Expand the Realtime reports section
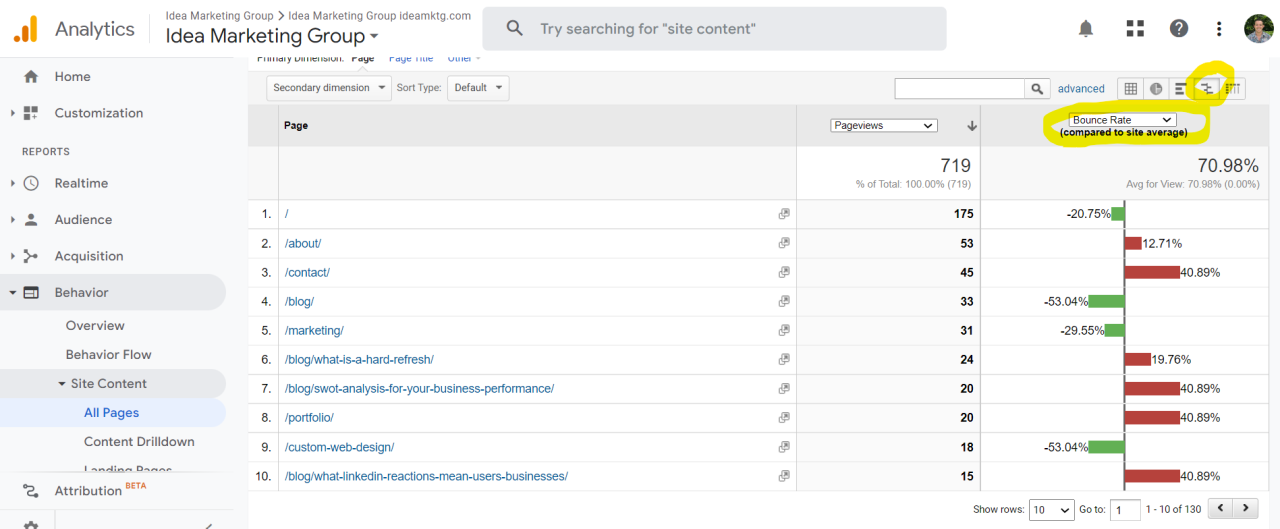 12,183
